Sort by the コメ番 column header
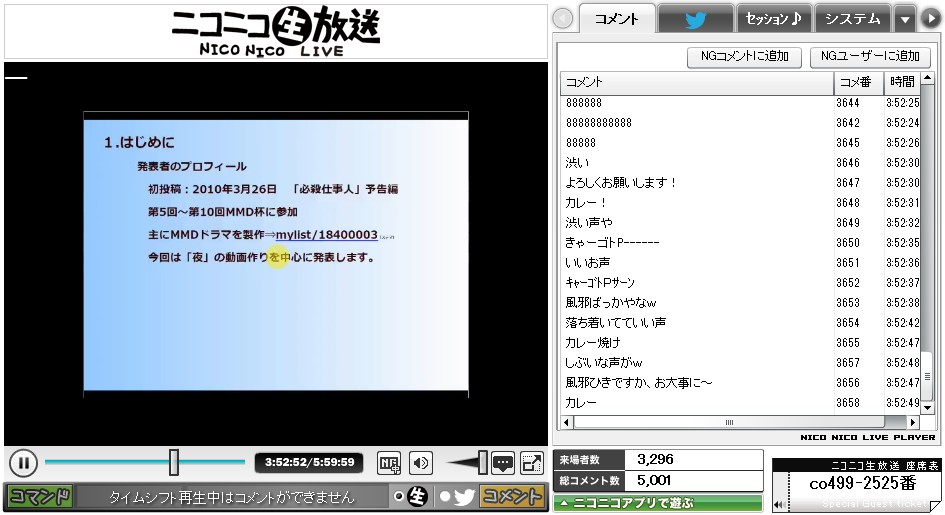This screenshot has width=945, height=515. [858, 83]
